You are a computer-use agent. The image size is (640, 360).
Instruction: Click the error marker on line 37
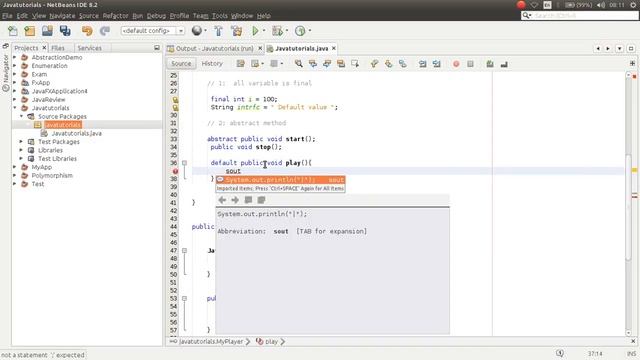pyautogui.click(x=175, y=171)
